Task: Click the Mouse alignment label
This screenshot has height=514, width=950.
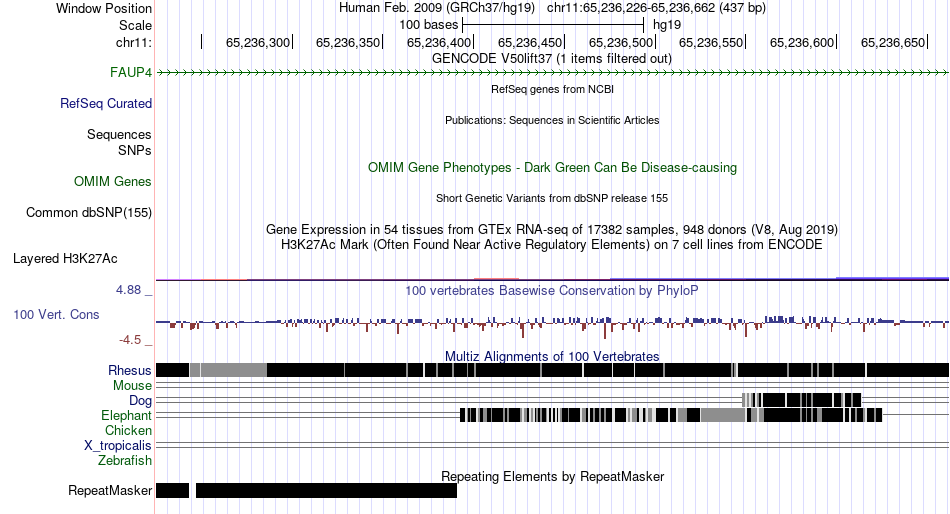Action: click(132, 386)
